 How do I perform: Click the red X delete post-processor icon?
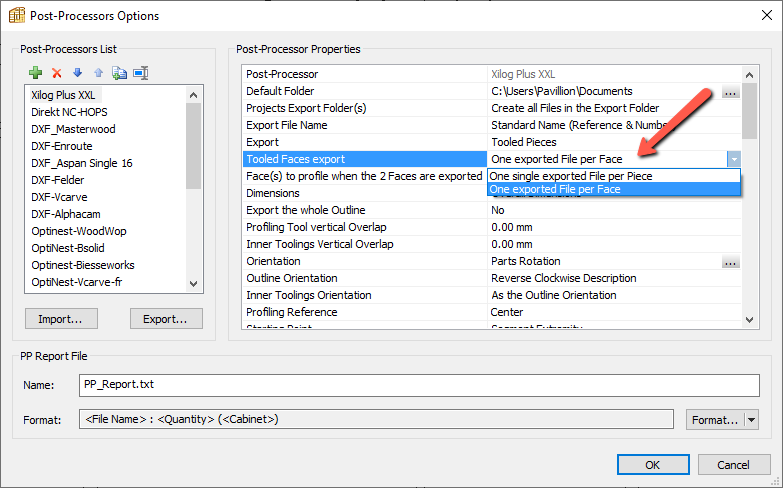(56, 73)
